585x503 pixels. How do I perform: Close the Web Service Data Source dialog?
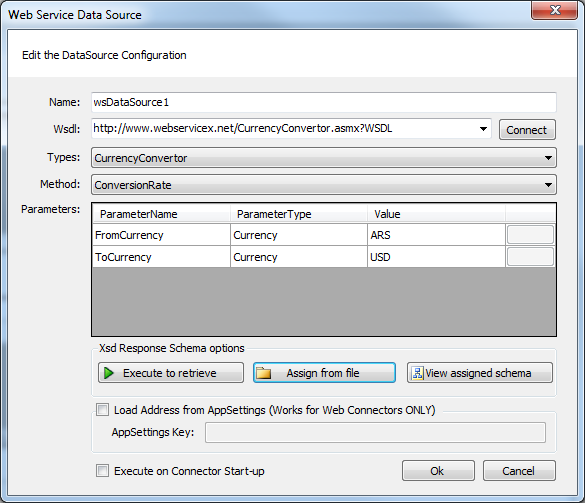554,10
